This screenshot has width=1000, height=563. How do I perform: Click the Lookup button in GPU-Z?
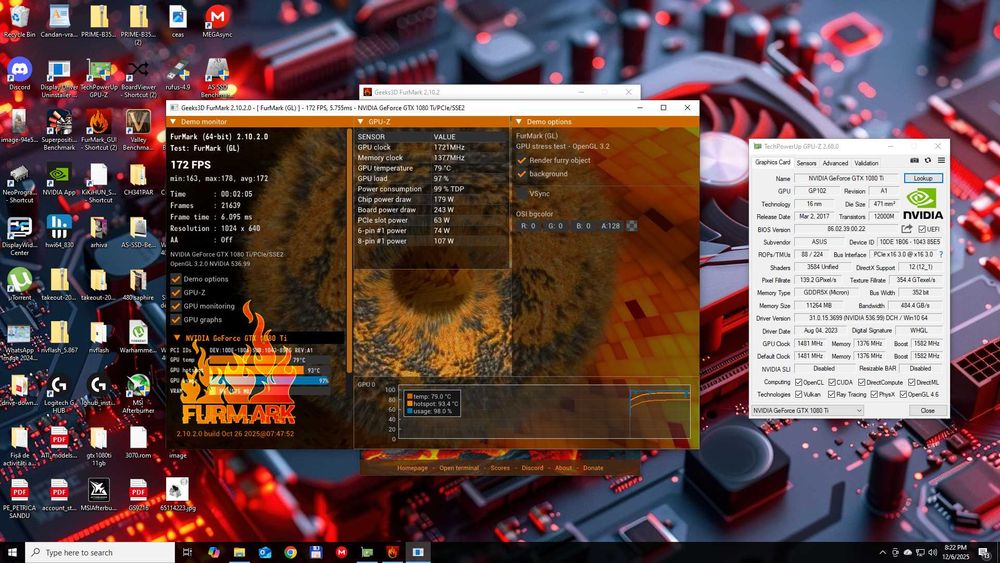pos(923,179)
